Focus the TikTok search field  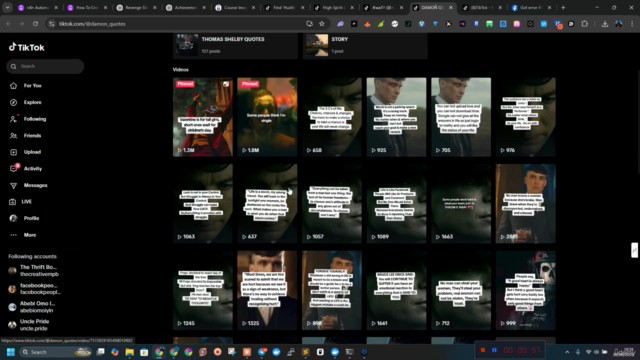coord(45,66)
